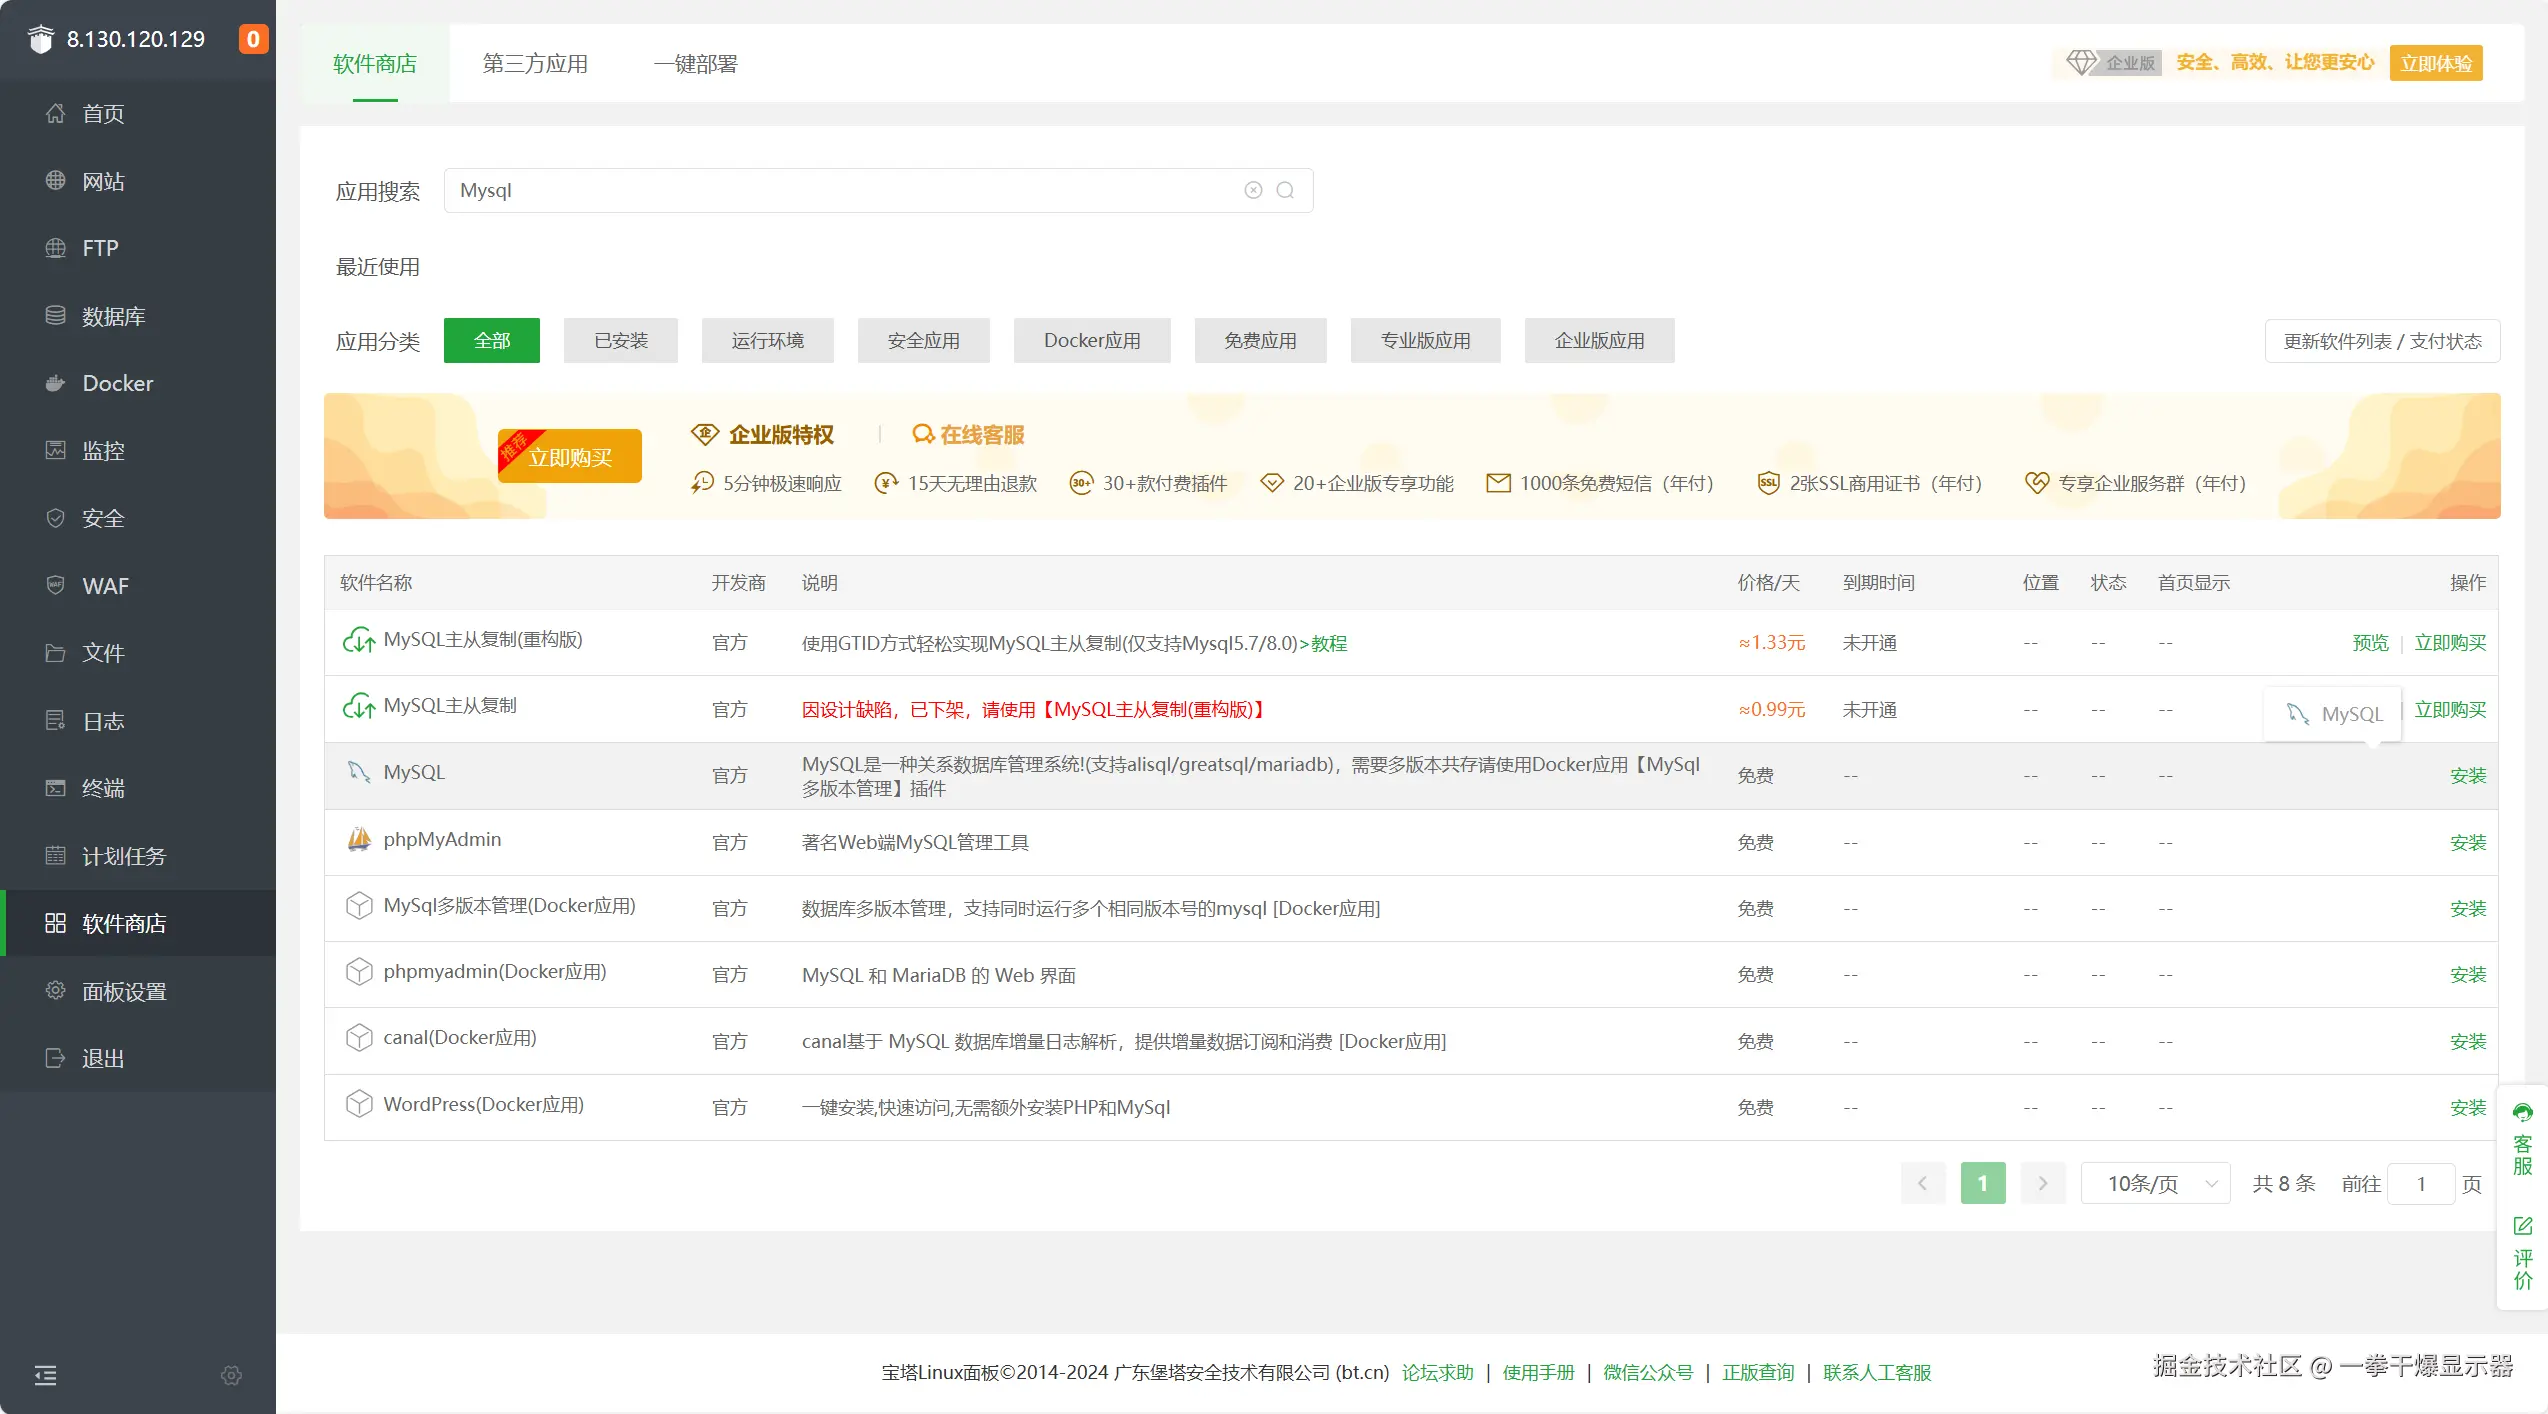Clear the Mysql search text
This screenshot has height=1414, width=2548.
1253,190
